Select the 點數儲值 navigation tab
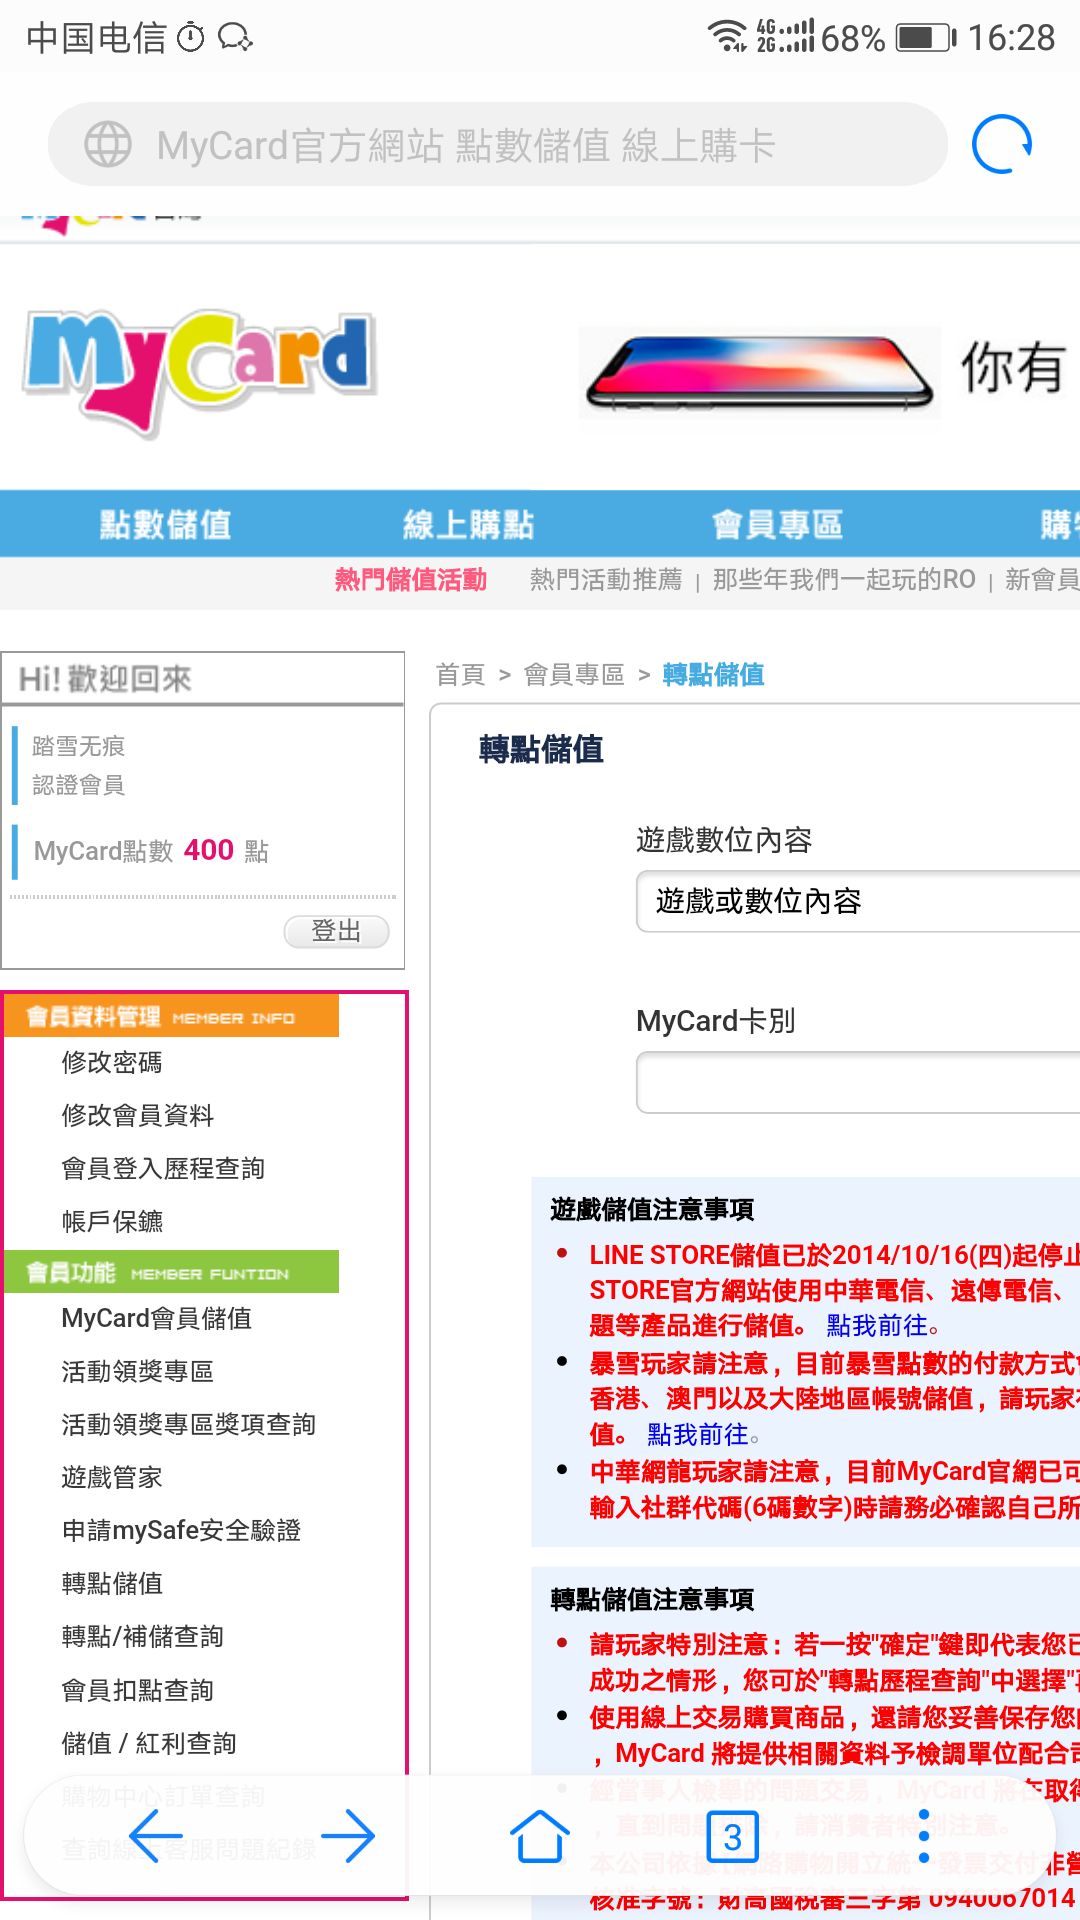Viewport: 1080px width, 1920px height. 165,524
